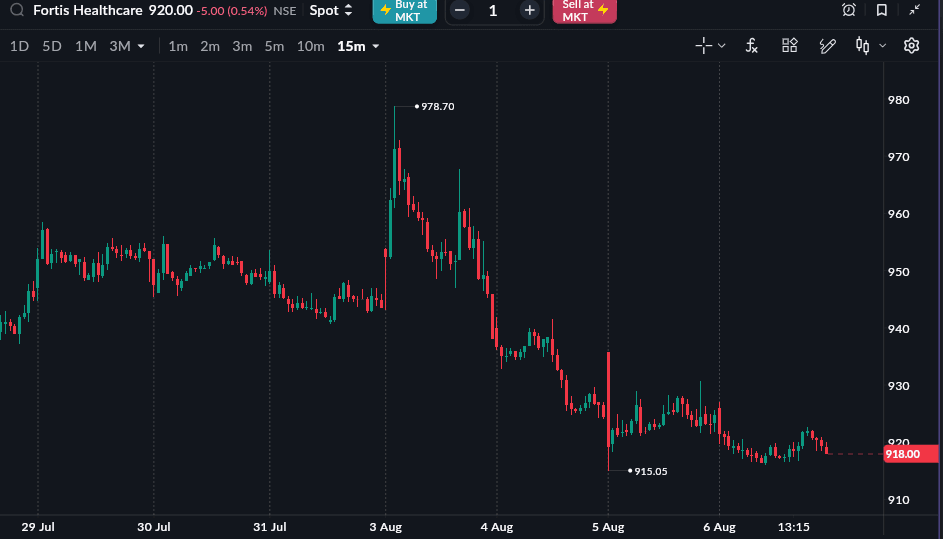Switch to the 15m interval
The width and height of the screenshot is (943, 539).
(x=351, y=46)
